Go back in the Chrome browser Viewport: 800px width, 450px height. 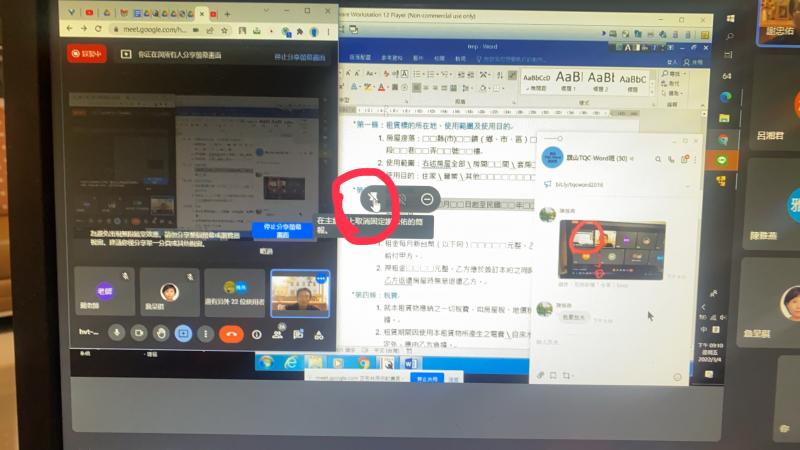click(x=69, y=29)
